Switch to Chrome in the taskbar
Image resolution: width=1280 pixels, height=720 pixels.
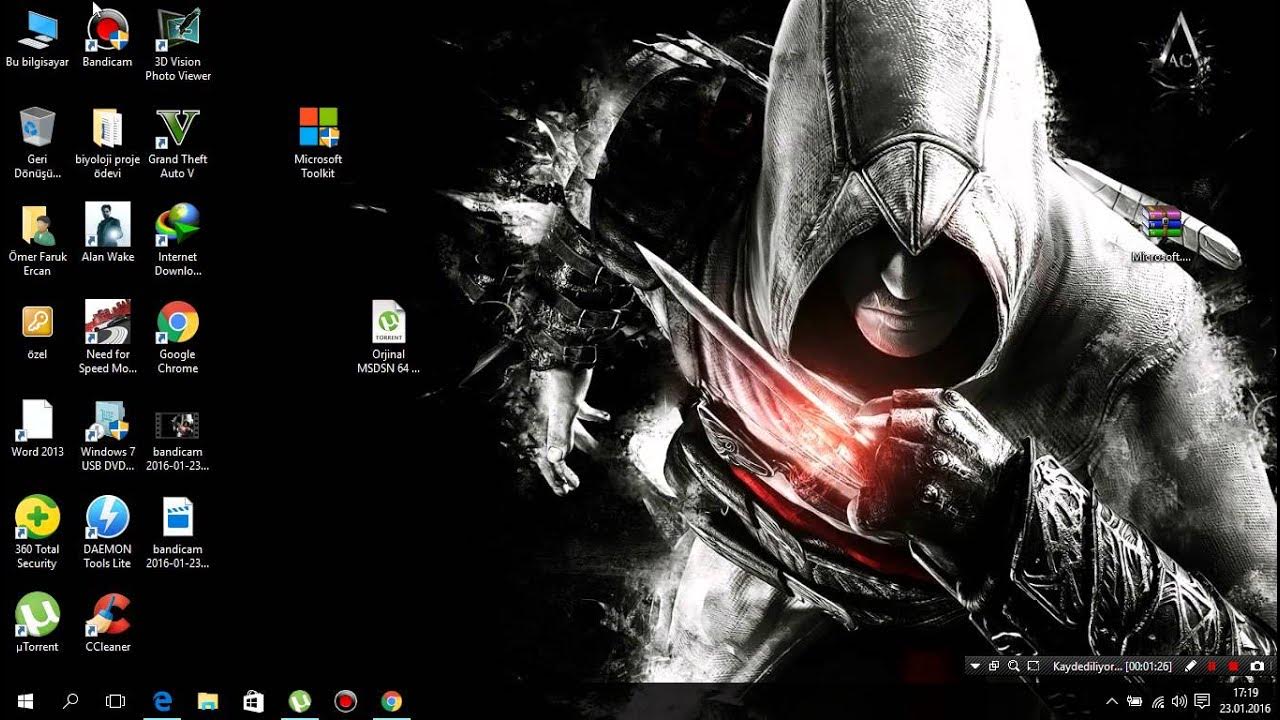pos(391,701)
